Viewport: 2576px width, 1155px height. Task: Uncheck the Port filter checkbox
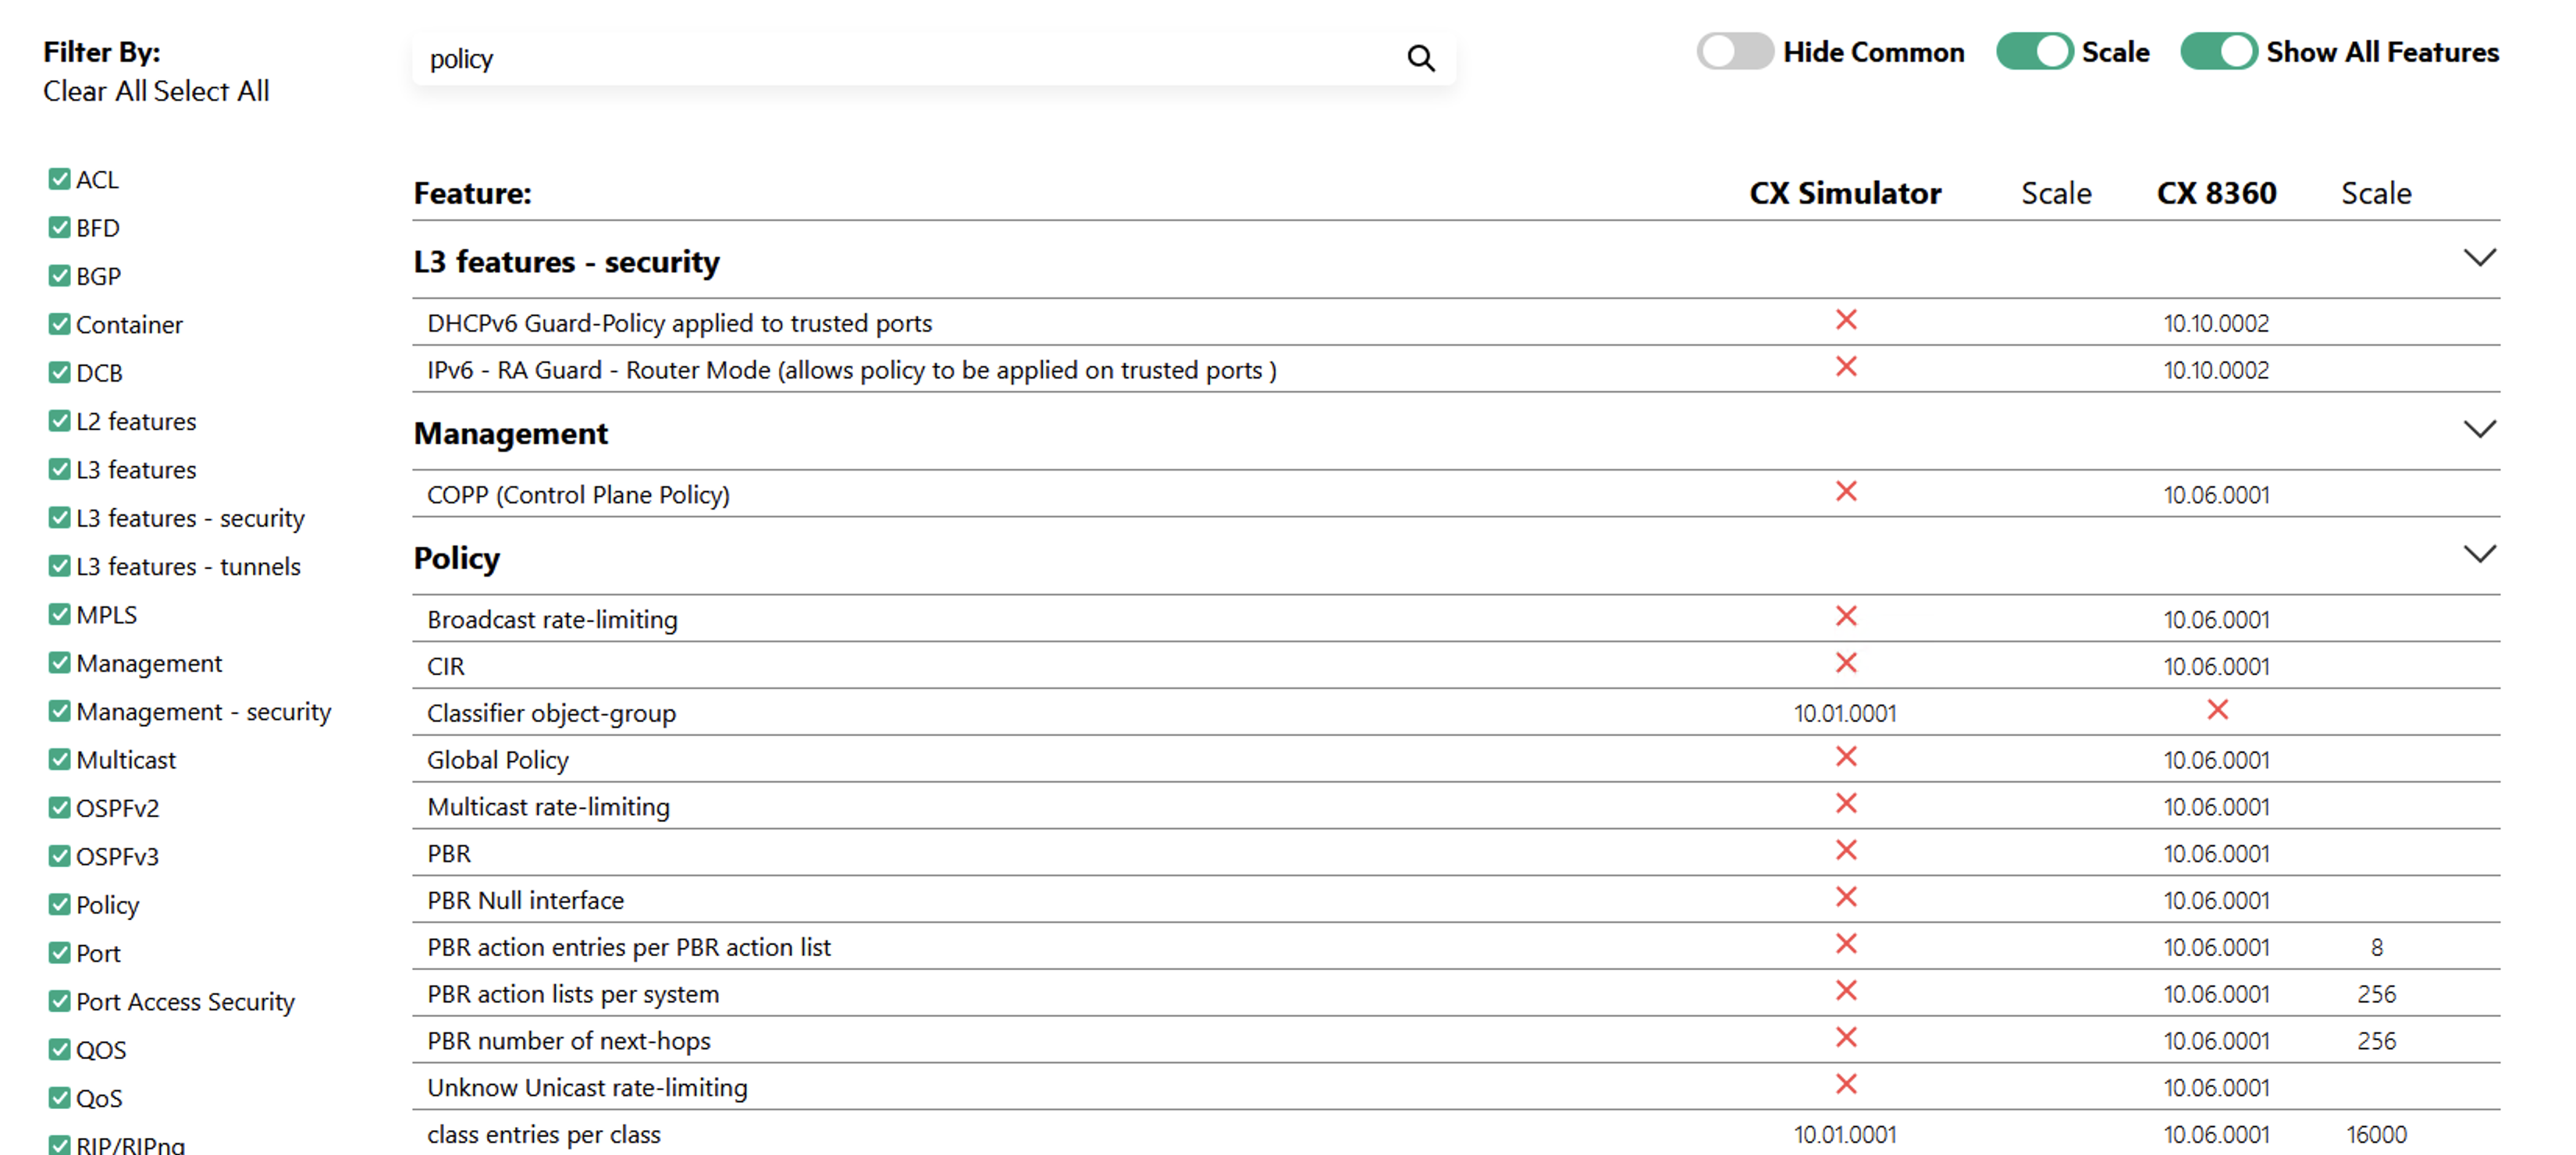(59, 952)
